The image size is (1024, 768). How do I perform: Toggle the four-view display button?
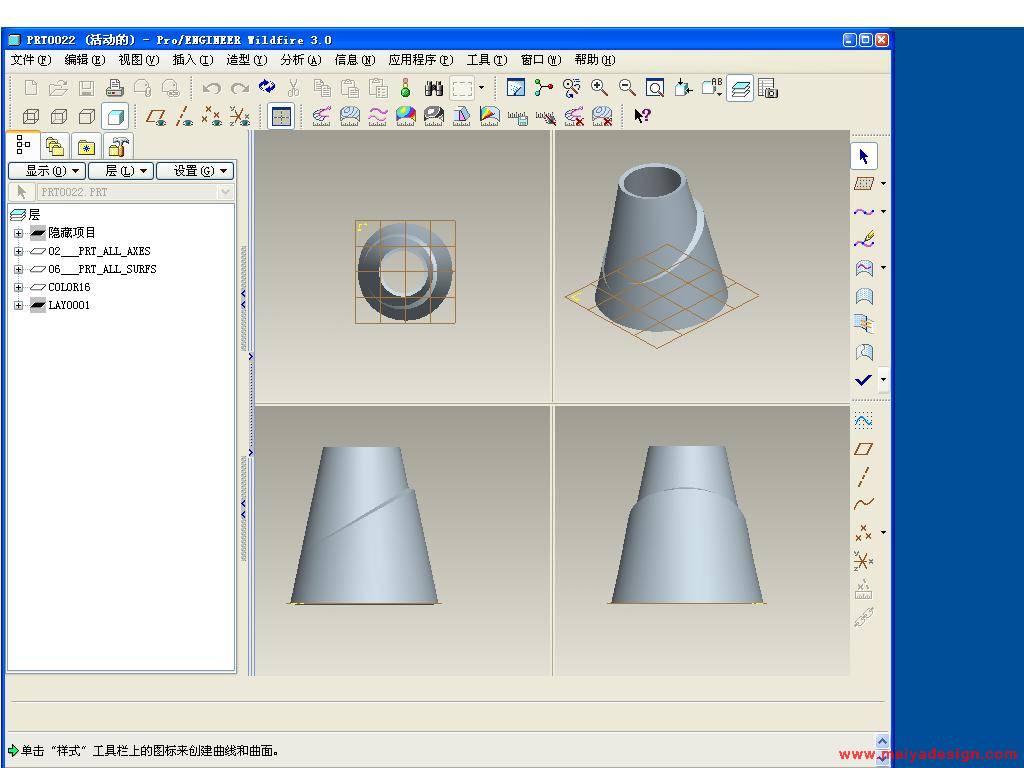[281, 117]
